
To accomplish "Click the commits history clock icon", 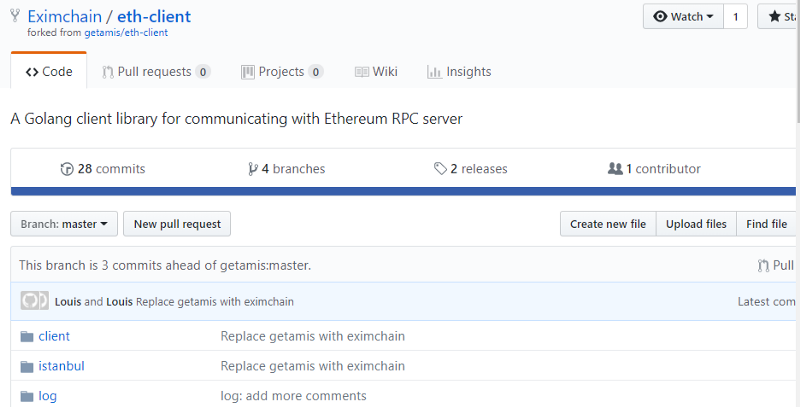I will point(67,169).
